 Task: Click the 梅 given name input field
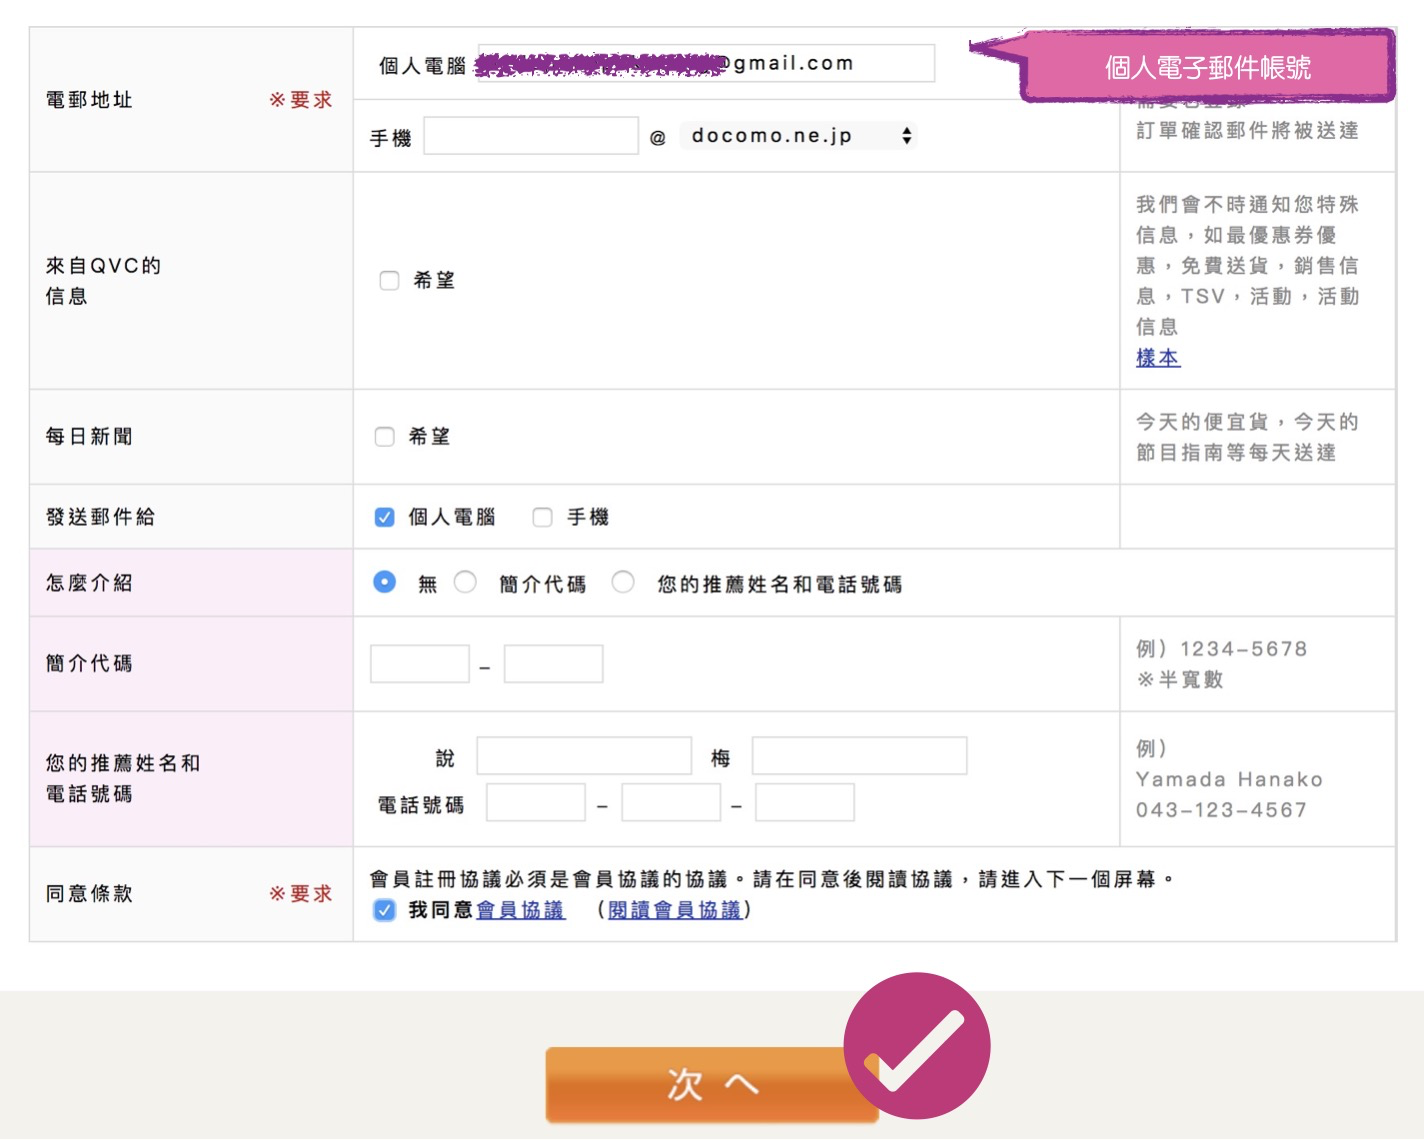[859, 756]
